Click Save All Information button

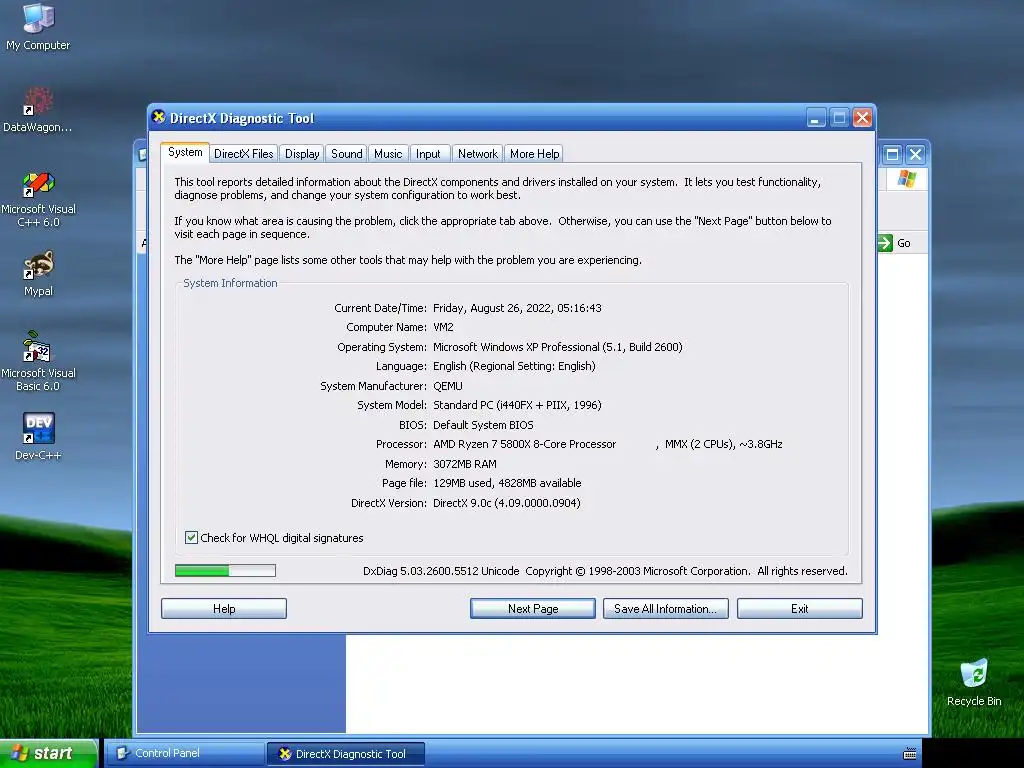pos(665,609)
